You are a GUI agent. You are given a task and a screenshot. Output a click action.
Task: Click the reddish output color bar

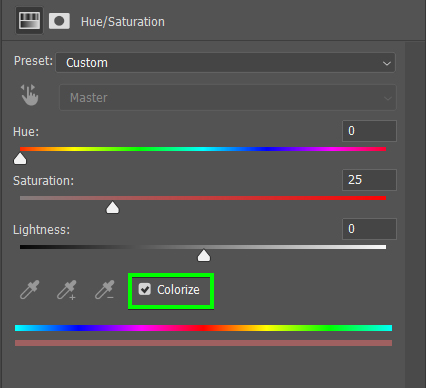click(x=203, y=343)
